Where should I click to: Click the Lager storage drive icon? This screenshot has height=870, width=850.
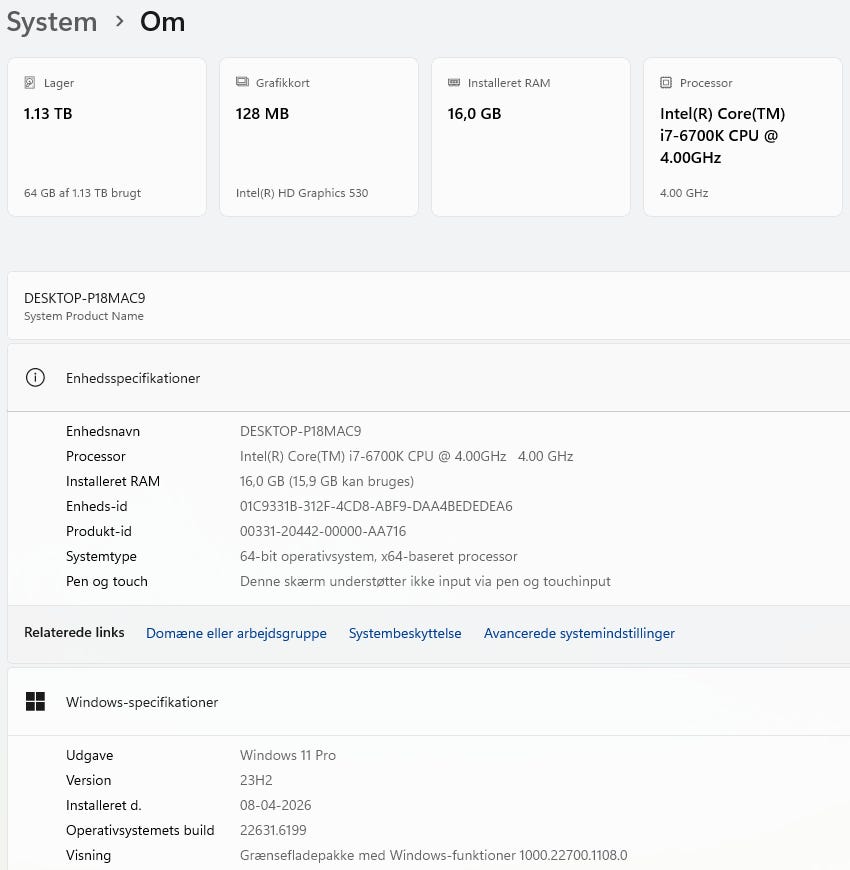point(30,83)
